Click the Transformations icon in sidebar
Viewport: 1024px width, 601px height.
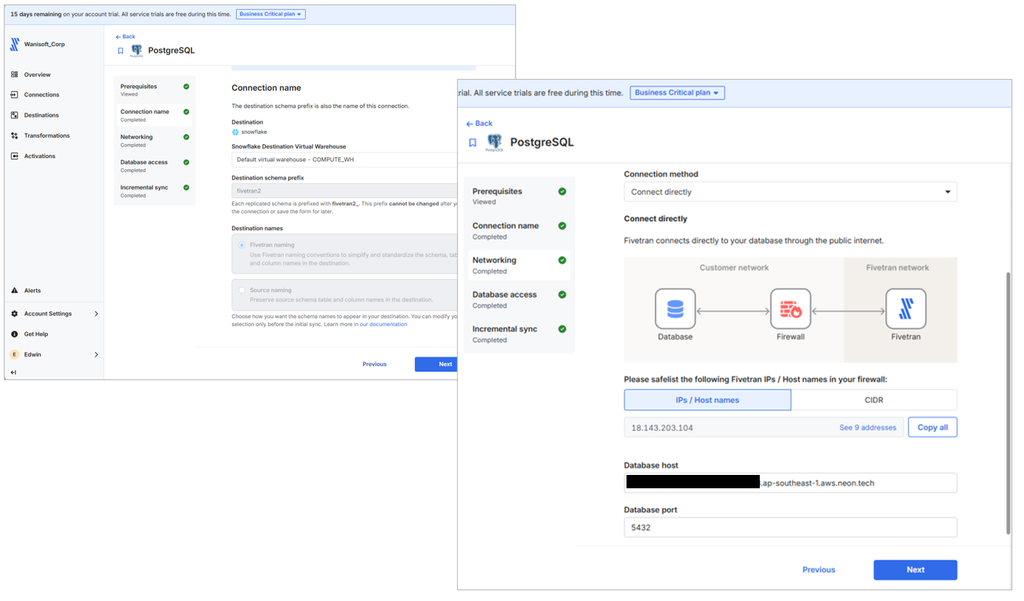(14, 136)
